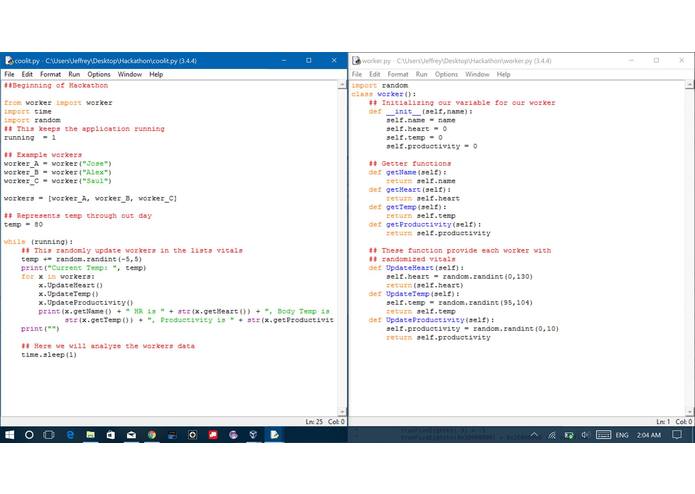Open Cortana search circle in taskbar
The image size is (695, 494).
click(x=29, y=435)
